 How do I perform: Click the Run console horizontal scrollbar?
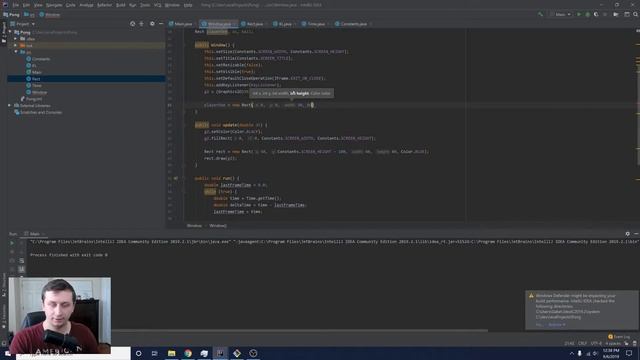300,330
